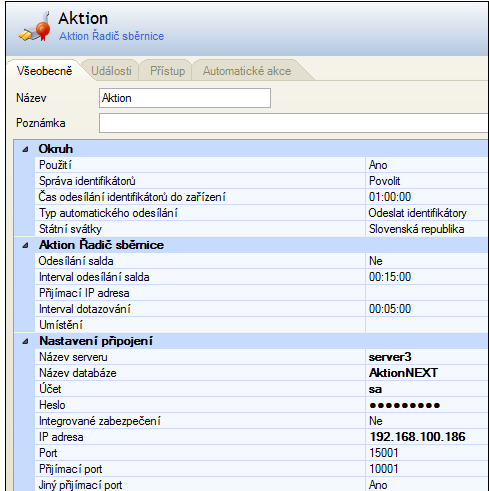The image size is (489, 491).
Task: Select the Jiný přijímací port row
Action: click(x=261, y=484)
